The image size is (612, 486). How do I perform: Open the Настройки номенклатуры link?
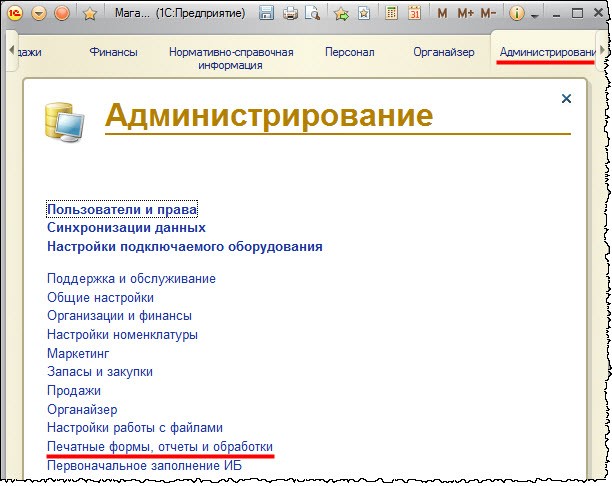[122, 335]
